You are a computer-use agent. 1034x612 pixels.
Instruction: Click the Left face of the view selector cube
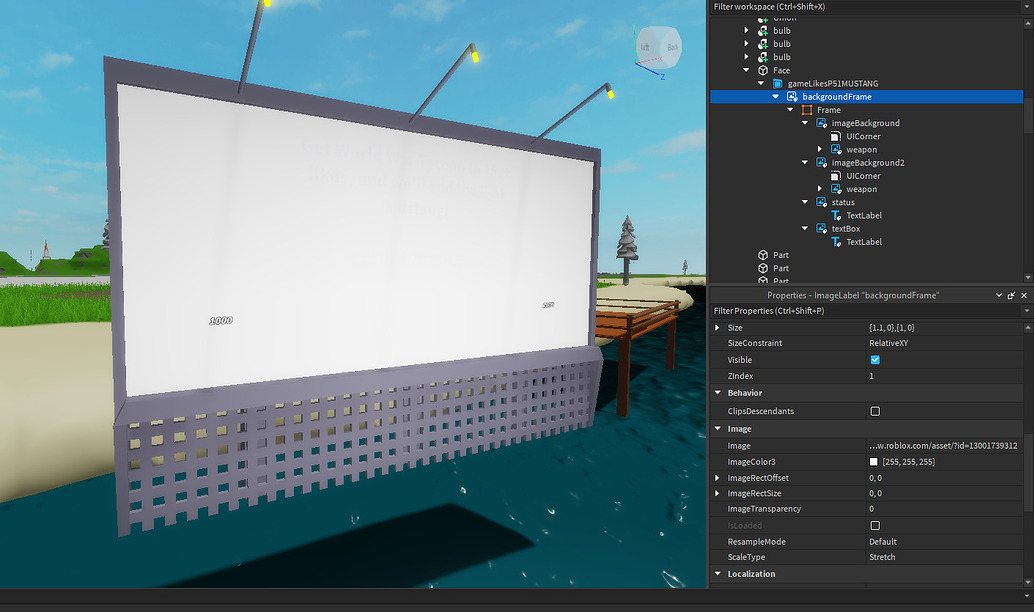644,47
